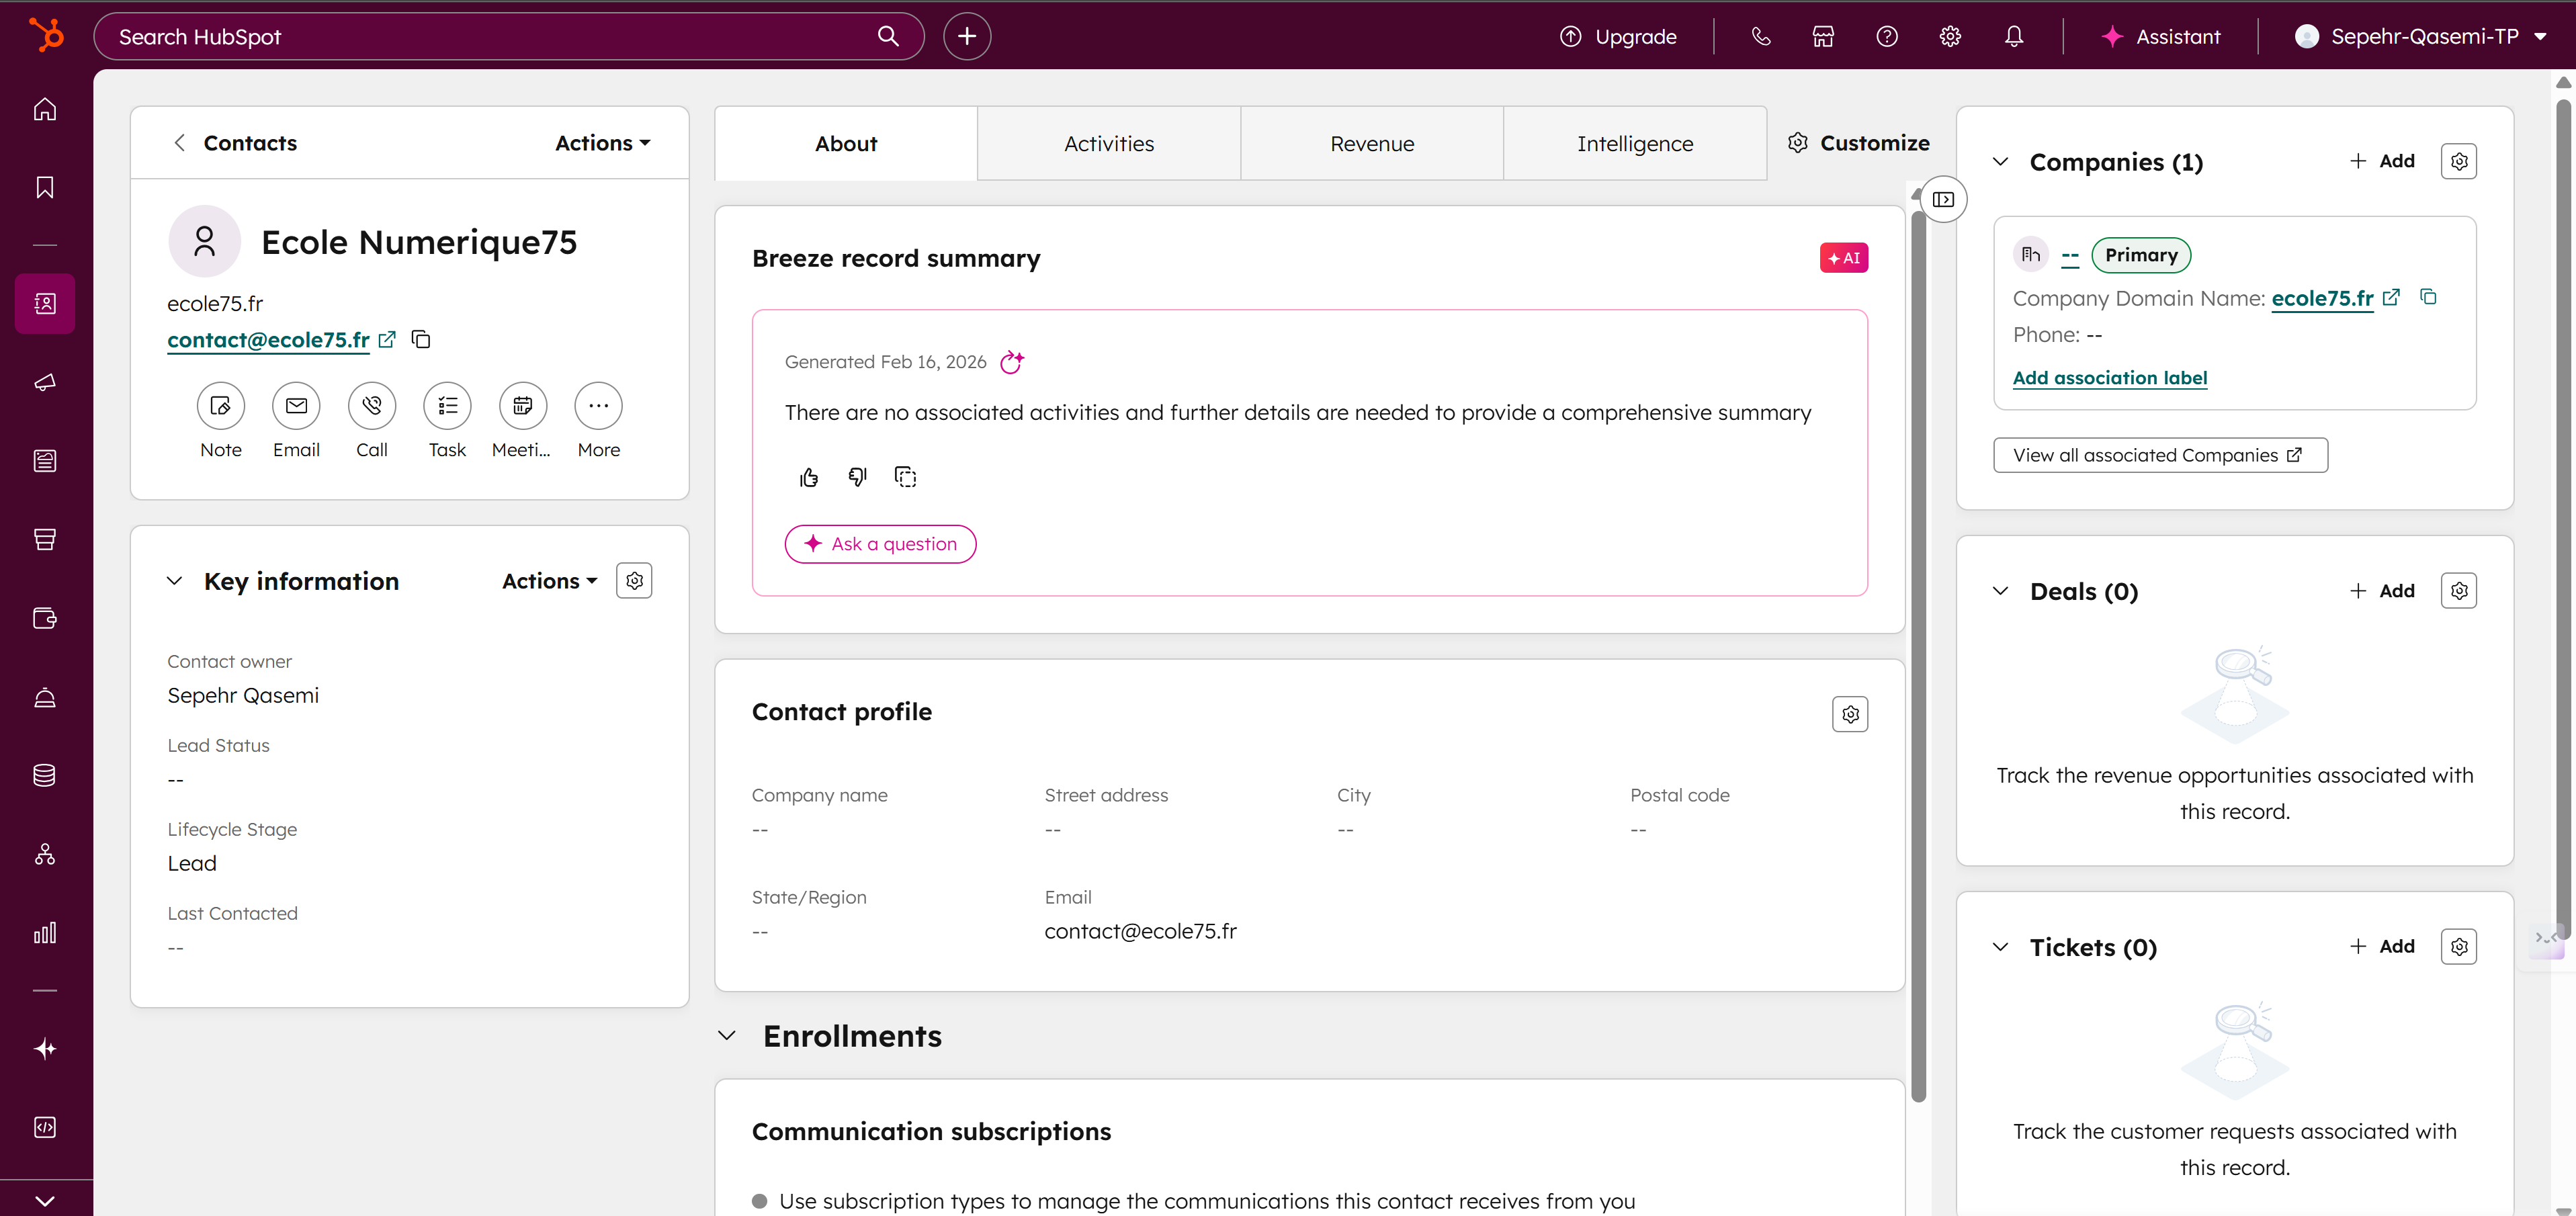The height and width of the screenshot is (1216, 2576).
Task: Select the Commerce wallet icon in the sidebar
Action: point(44,618)
